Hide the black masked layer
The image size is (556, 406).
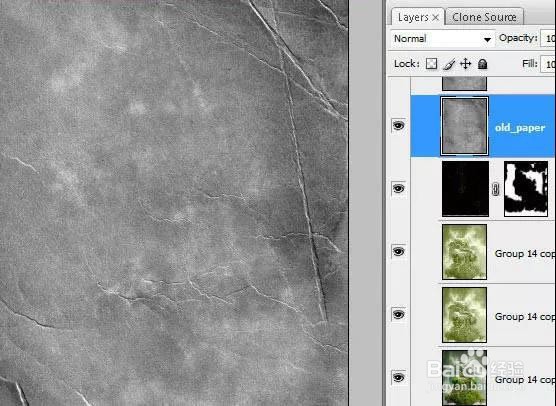(398, 188)
